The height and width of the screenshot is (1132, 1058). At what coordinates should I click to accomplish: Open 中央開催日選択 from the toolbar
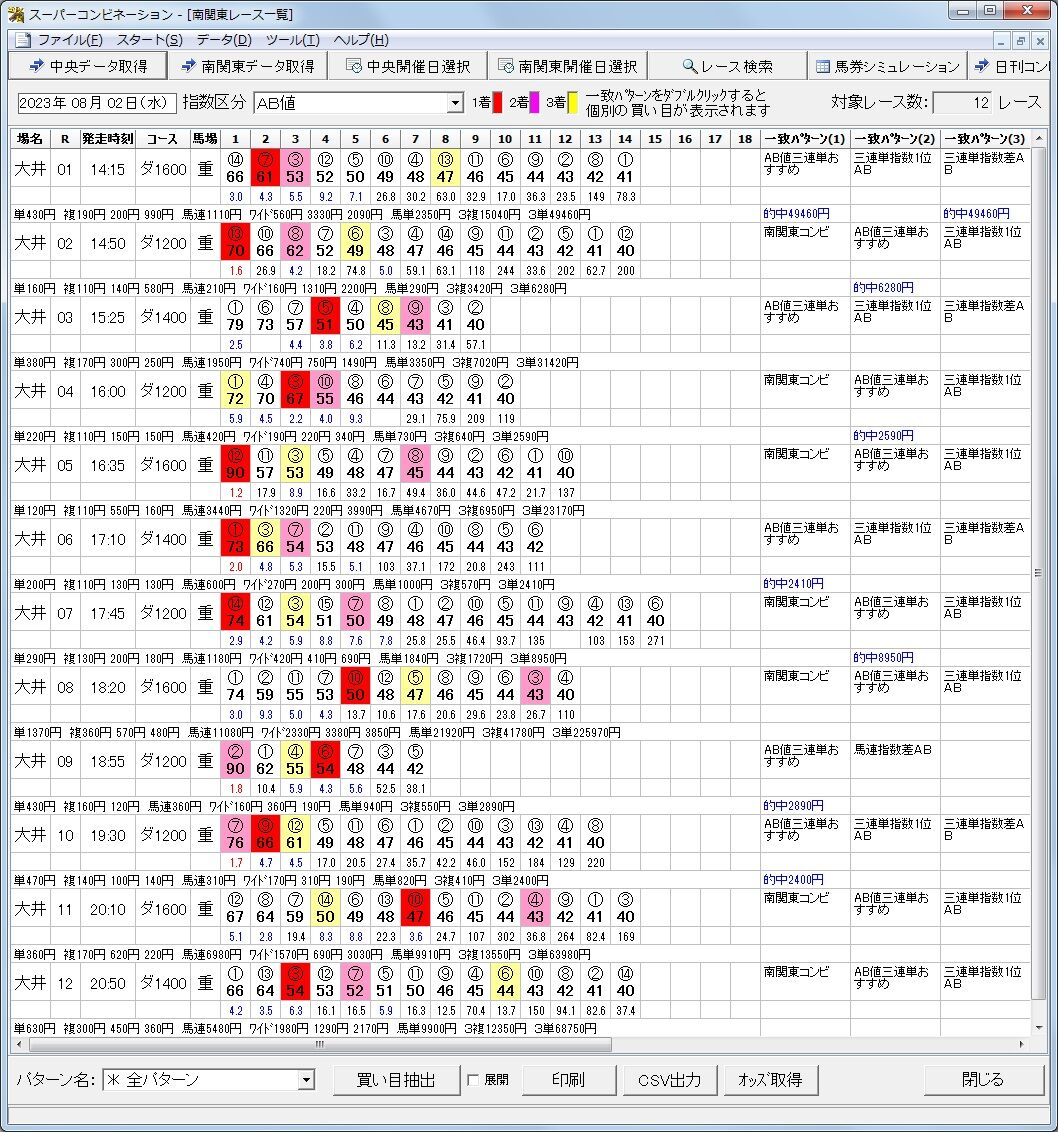pyautogui.click(x=407, y=66)
